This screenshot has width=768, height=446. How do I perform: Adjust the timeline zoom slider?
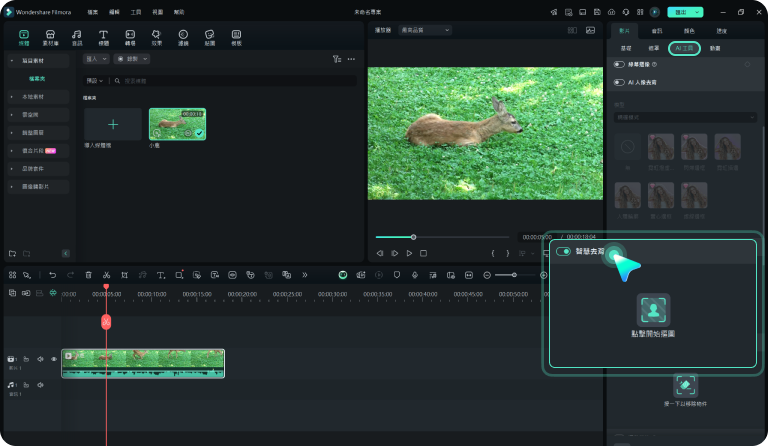pyautogui.click(x=514, y=275)
